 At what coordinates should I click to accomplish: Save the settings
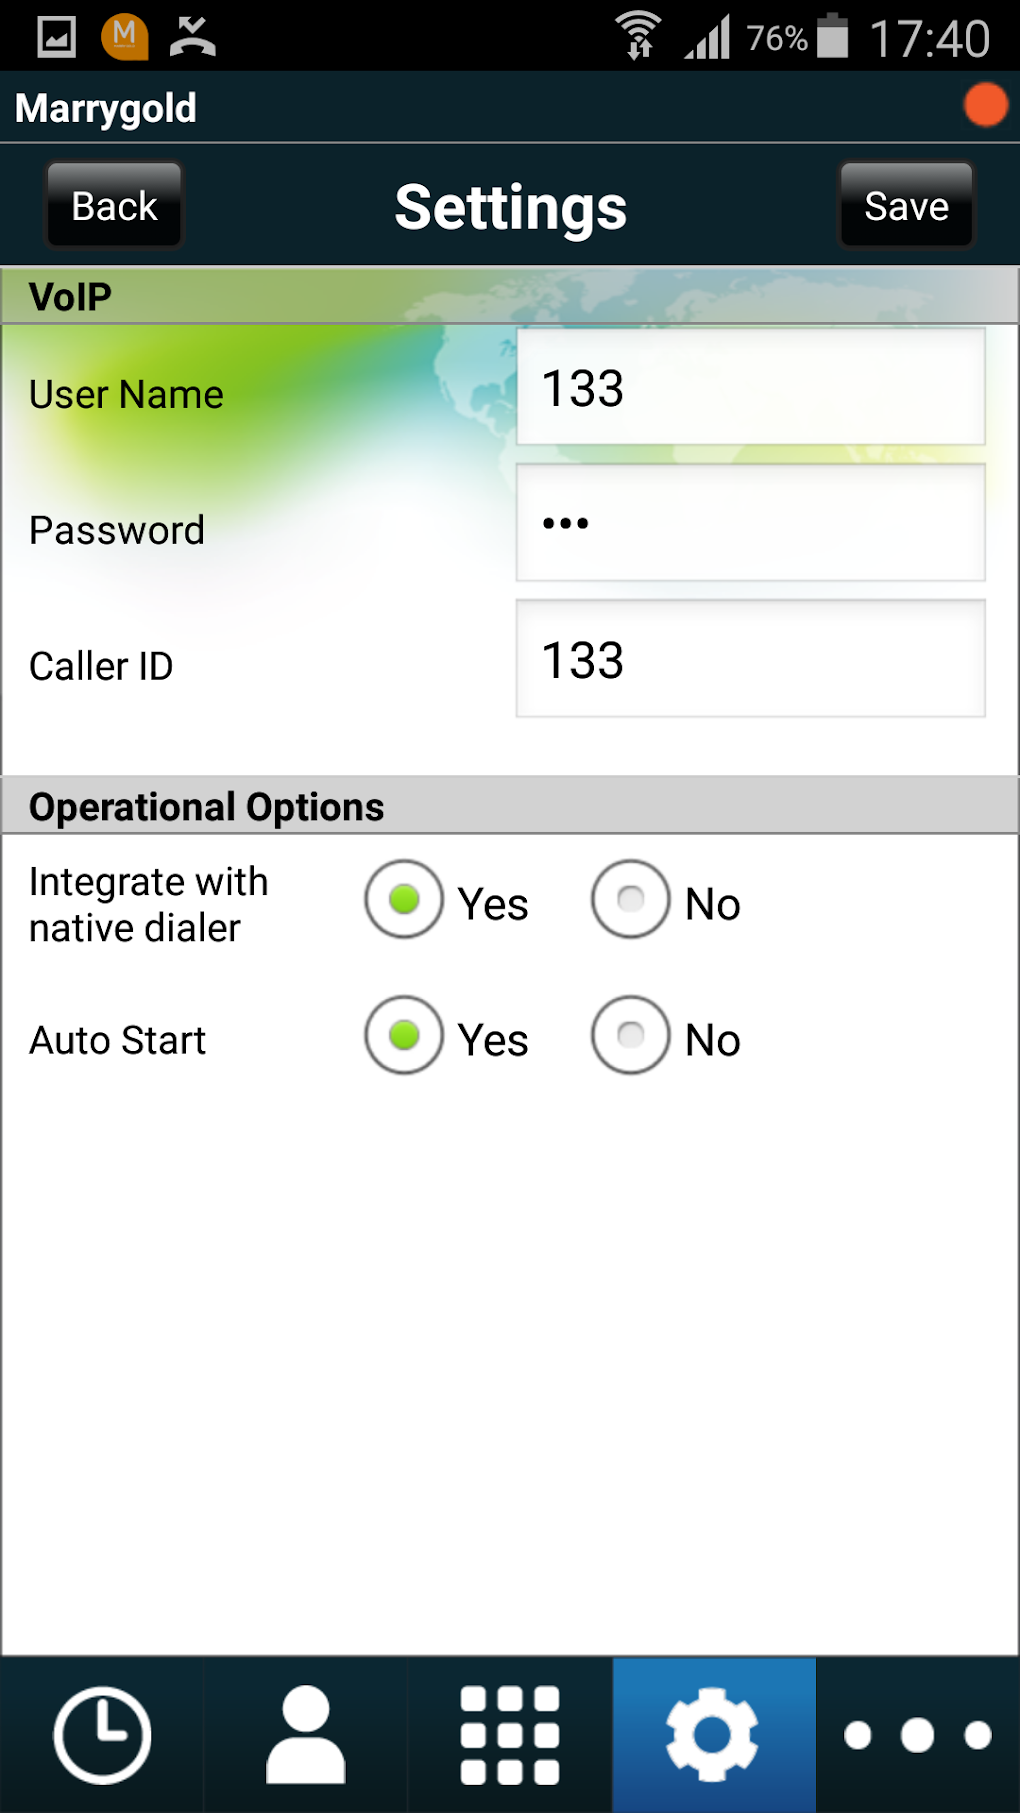(906, 206)
